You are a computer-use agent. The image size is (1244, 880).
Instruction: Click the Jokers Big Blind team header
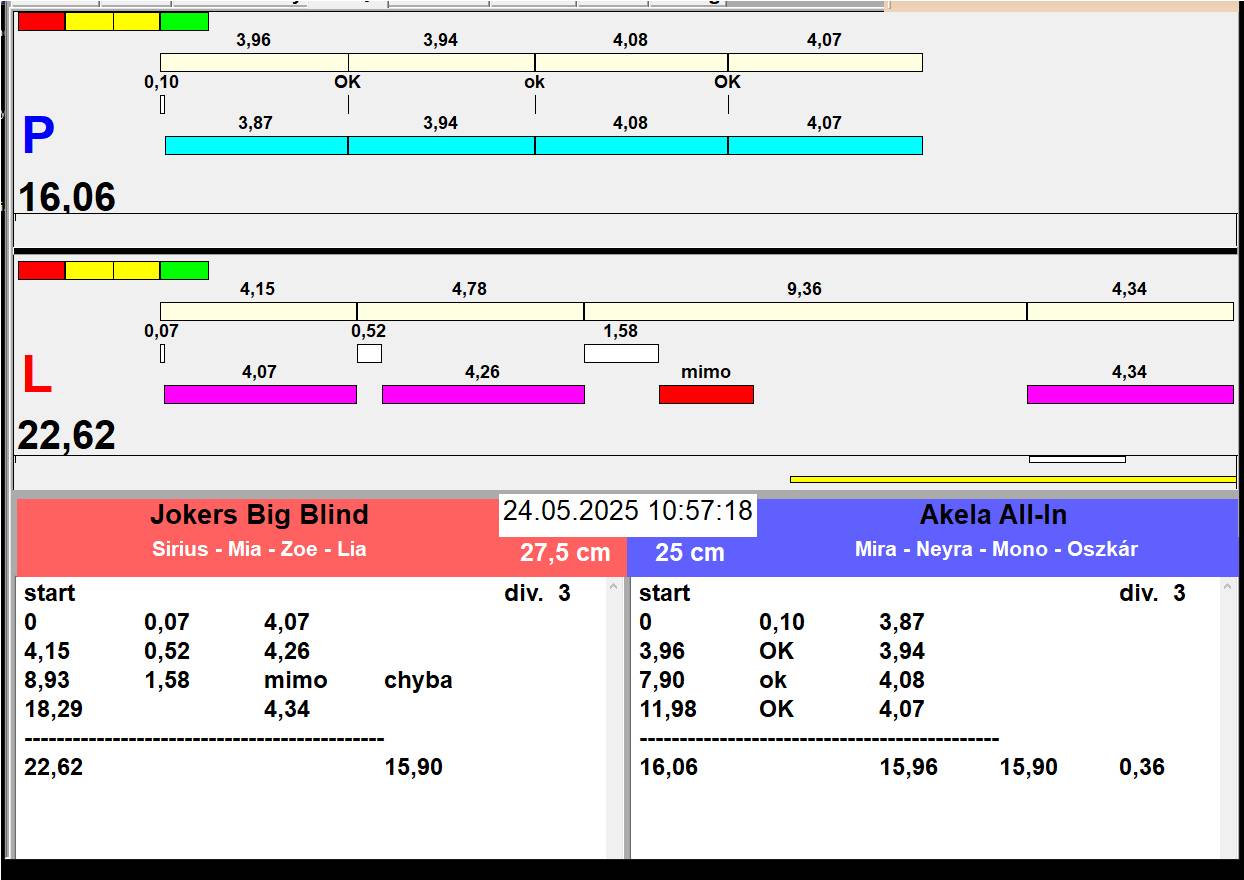click(259, 515)
